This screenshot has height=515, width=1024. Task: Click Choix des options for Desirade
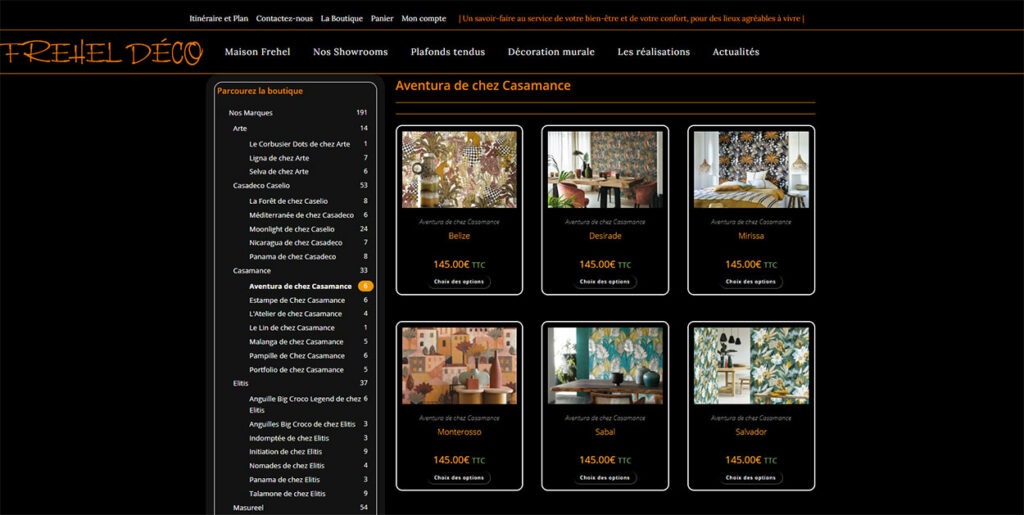point(605,282)
